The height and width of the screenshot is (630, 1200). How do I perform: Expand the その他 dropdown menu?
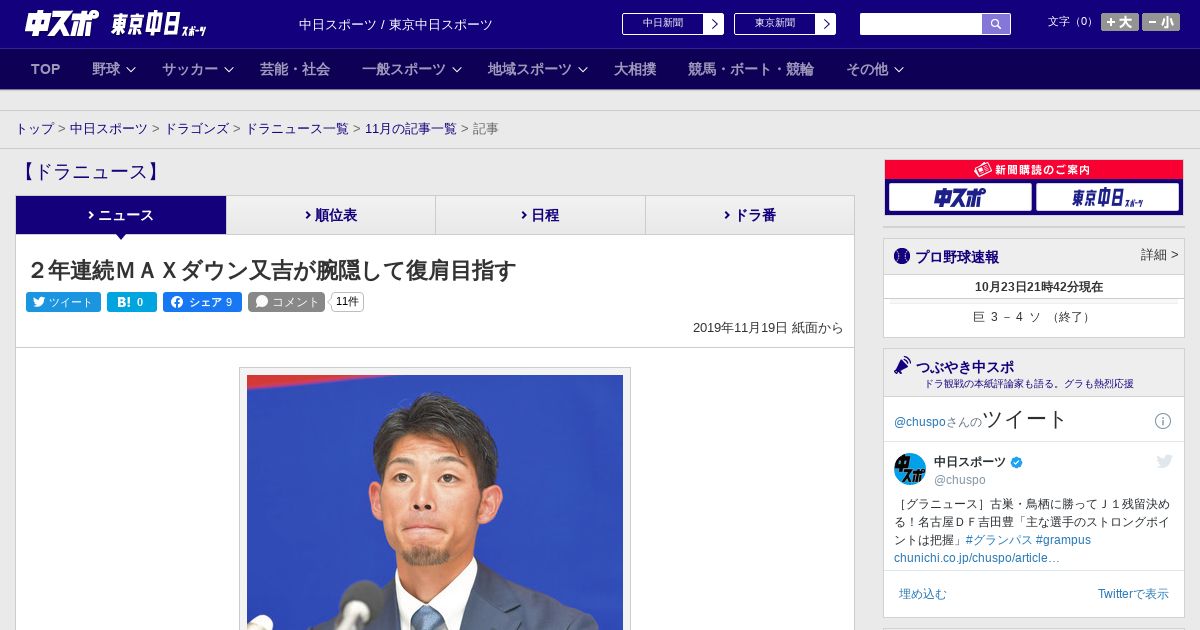[x=875, y=69]
